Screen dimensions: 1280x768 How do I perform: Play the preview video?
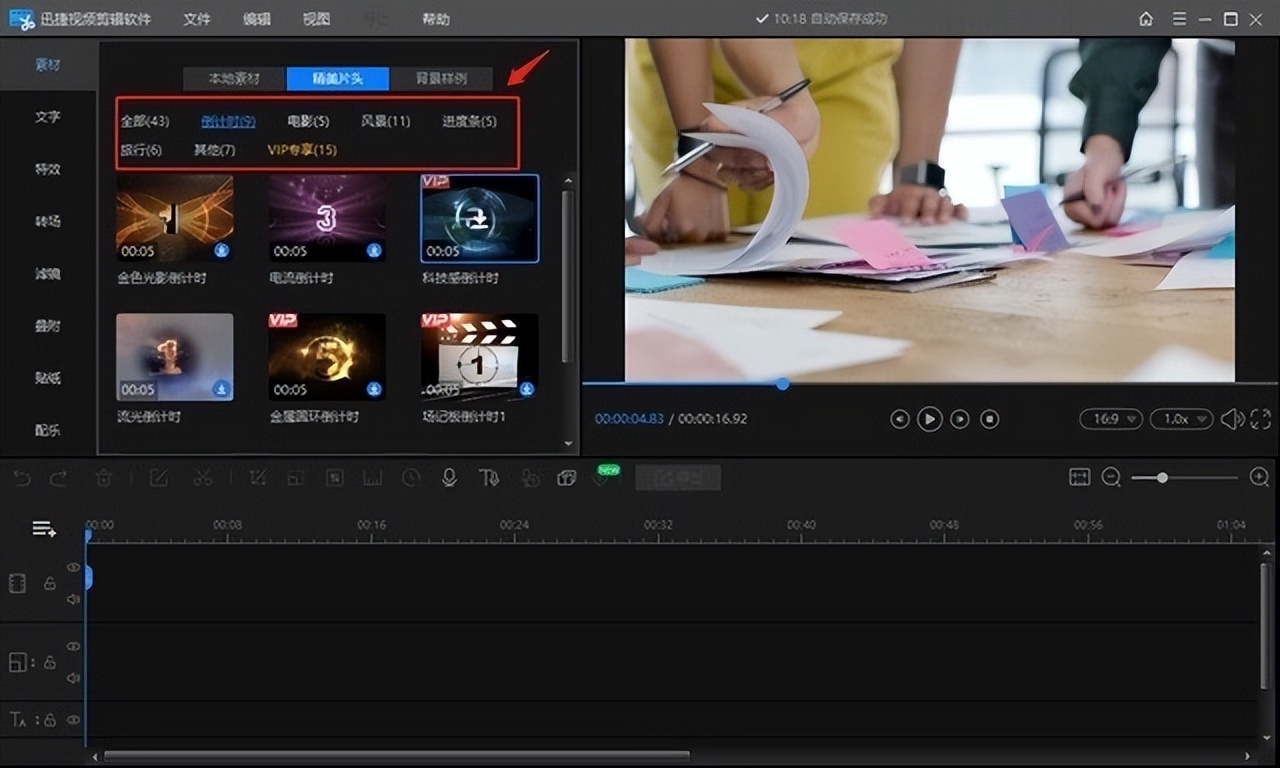pos(929,419)
